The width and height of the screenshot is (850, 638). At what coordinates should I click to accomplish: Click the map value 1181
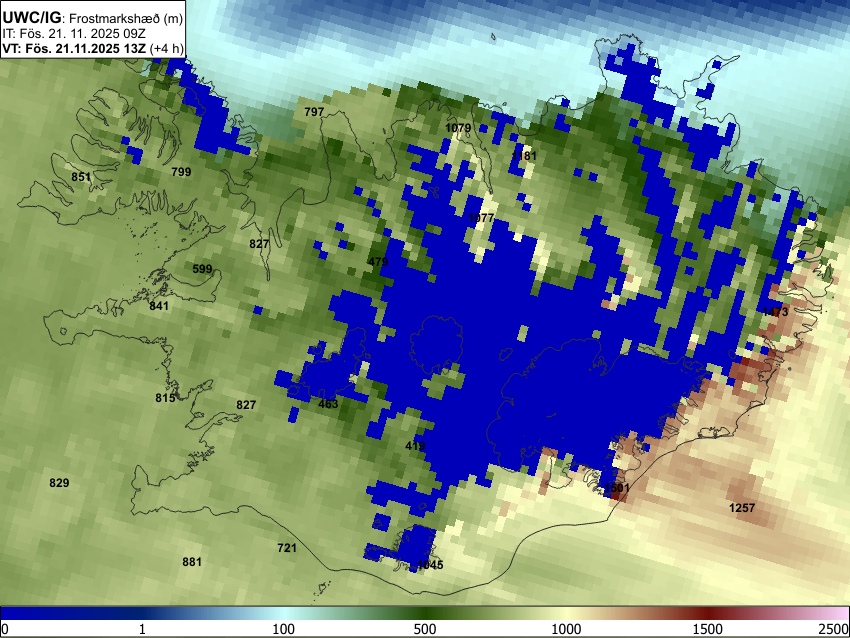coord(524,156)
